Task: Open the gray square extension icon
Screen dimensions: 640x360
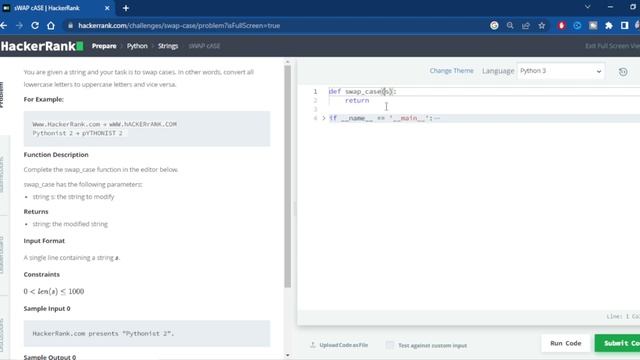Action: click(x=593, y=25)
